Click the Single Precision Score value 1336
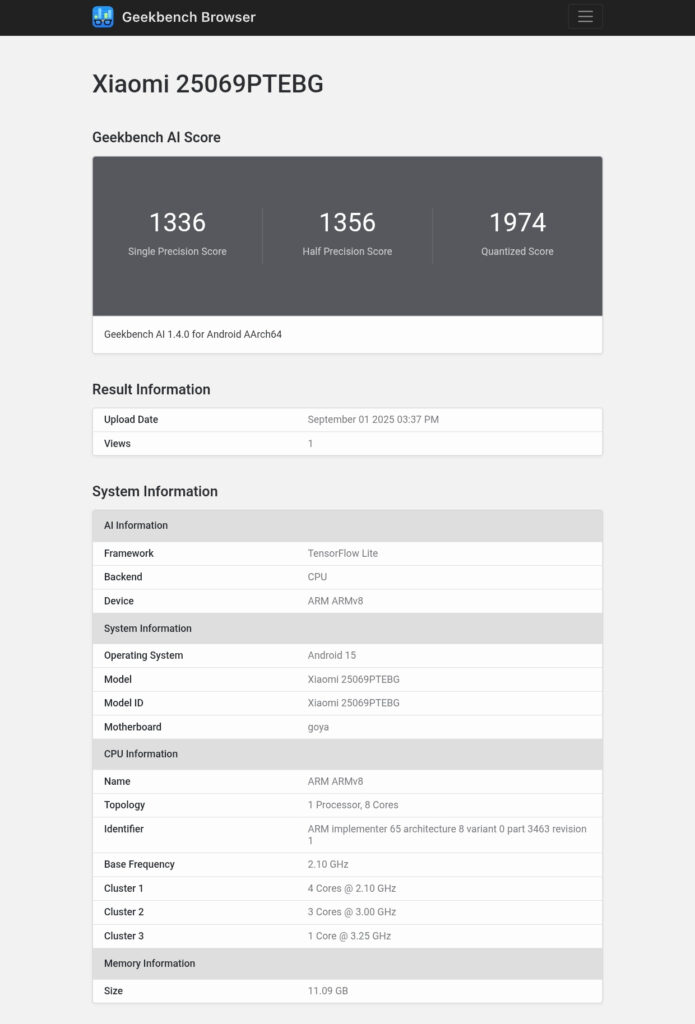Viewport: 695px width, 1024px height. click(x=177, y=222)
